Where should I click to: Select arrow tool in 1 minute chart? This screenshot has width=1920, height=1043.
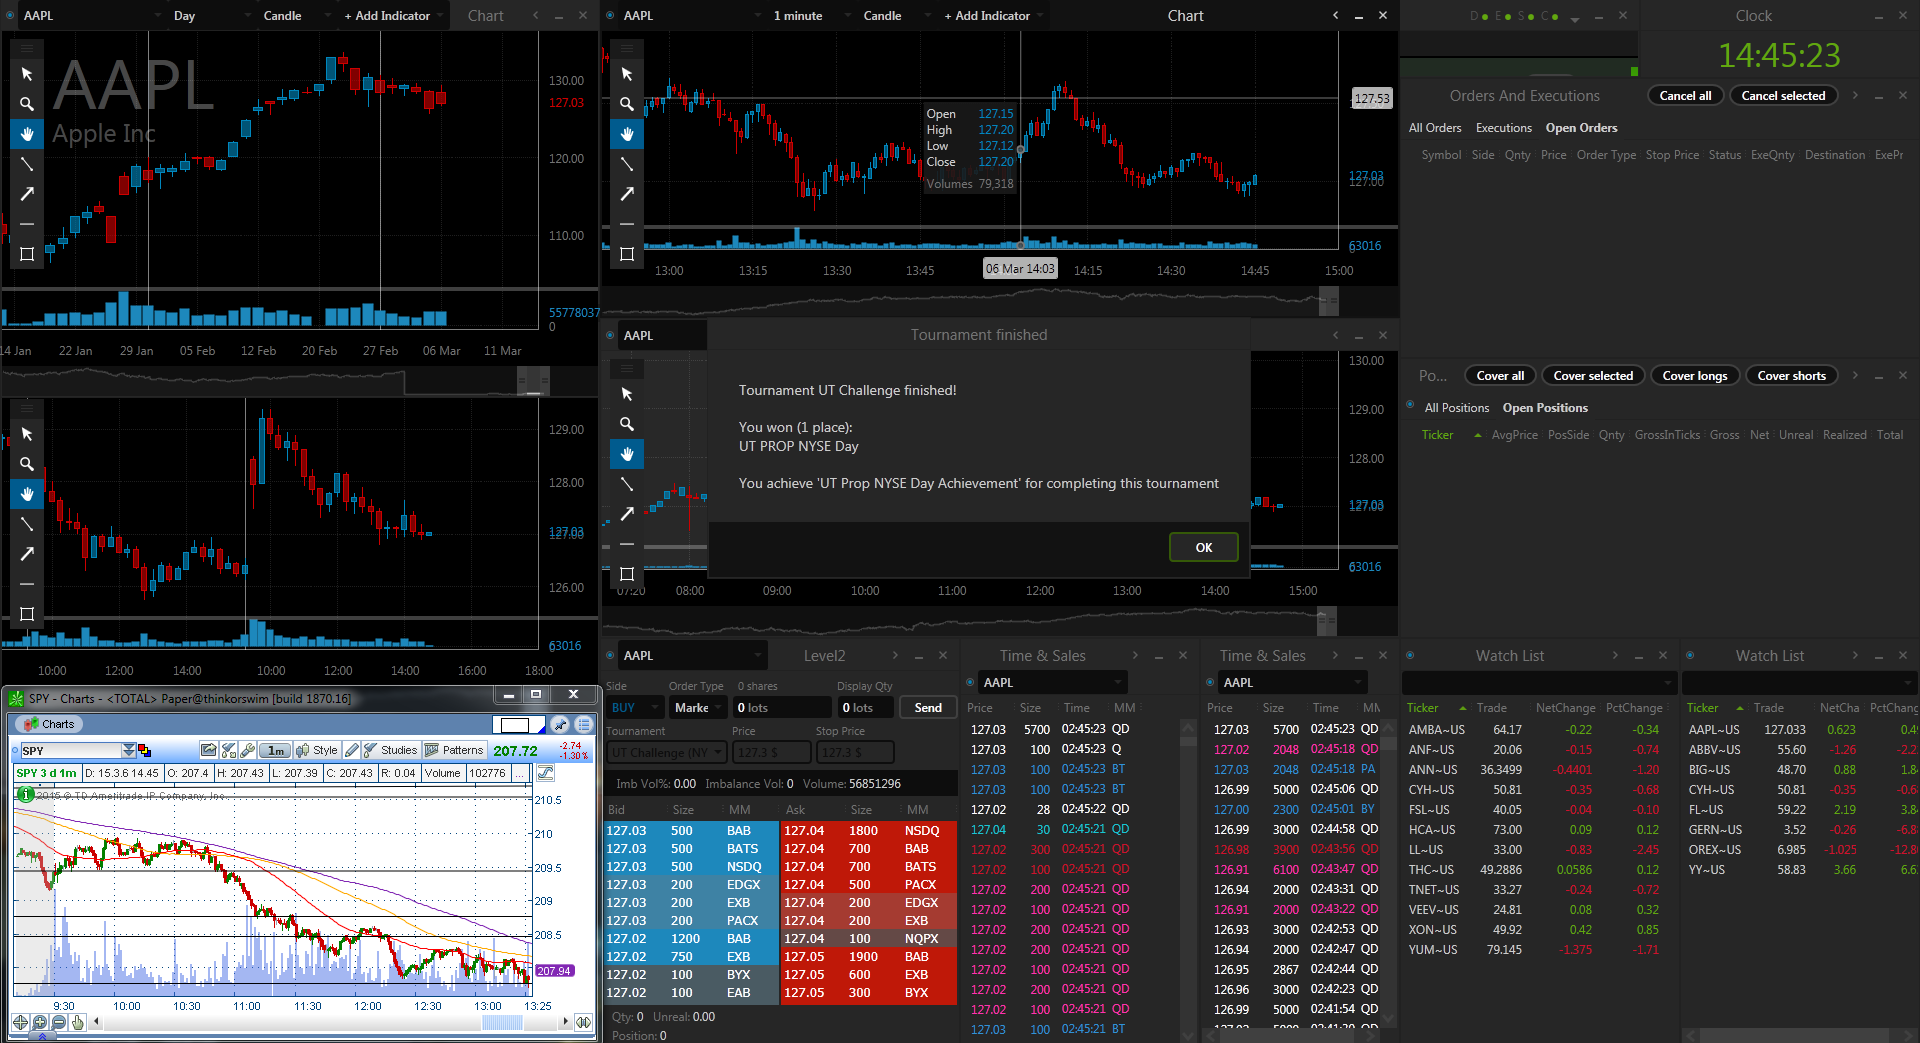pos(627,194)
